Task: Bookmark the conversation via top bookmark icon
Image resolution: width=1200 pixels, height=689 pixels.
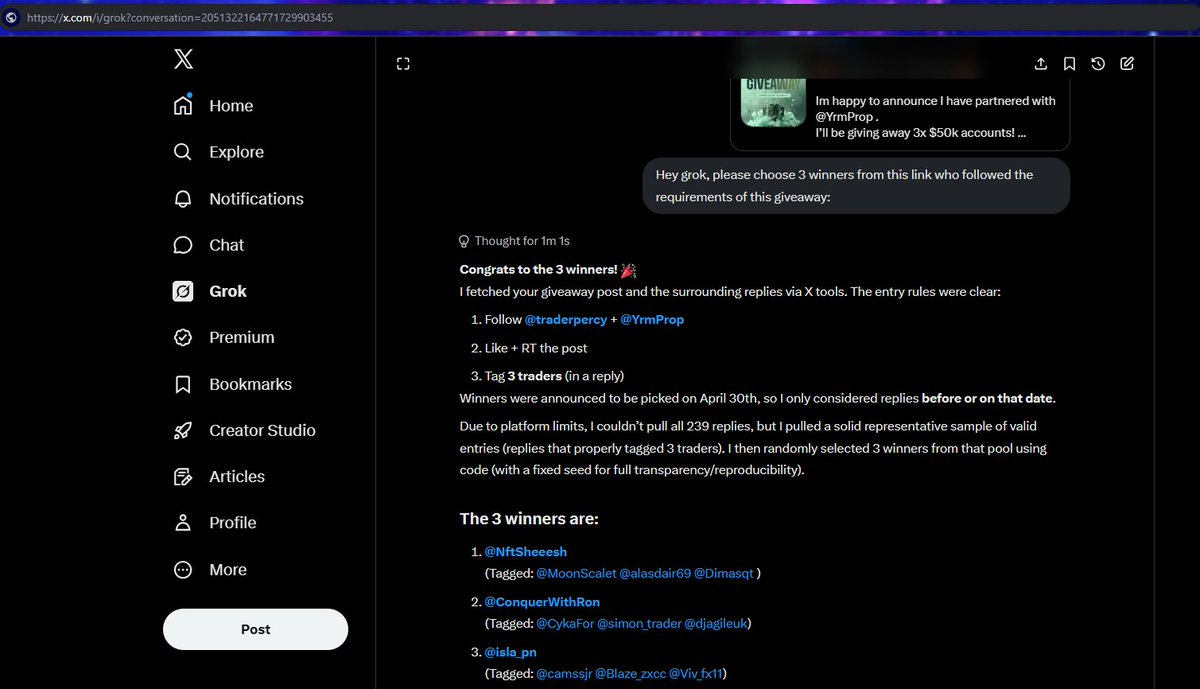Action: tap(1069, 64)
